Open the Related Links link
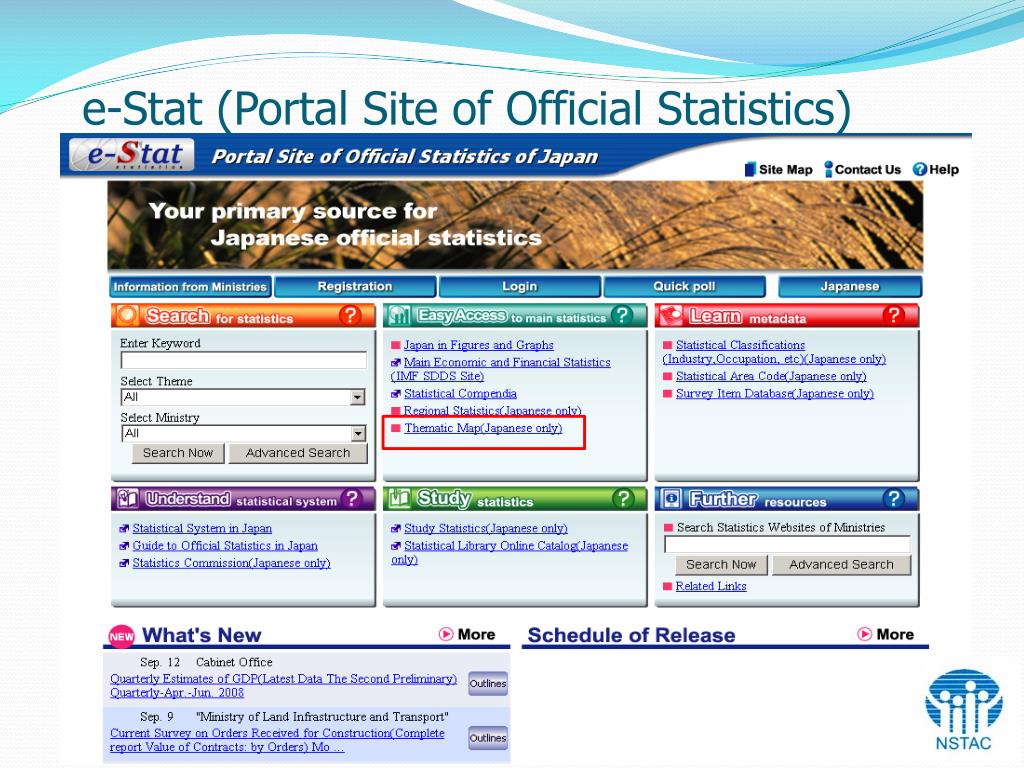 pyautogui.click(x=711, y=586)
